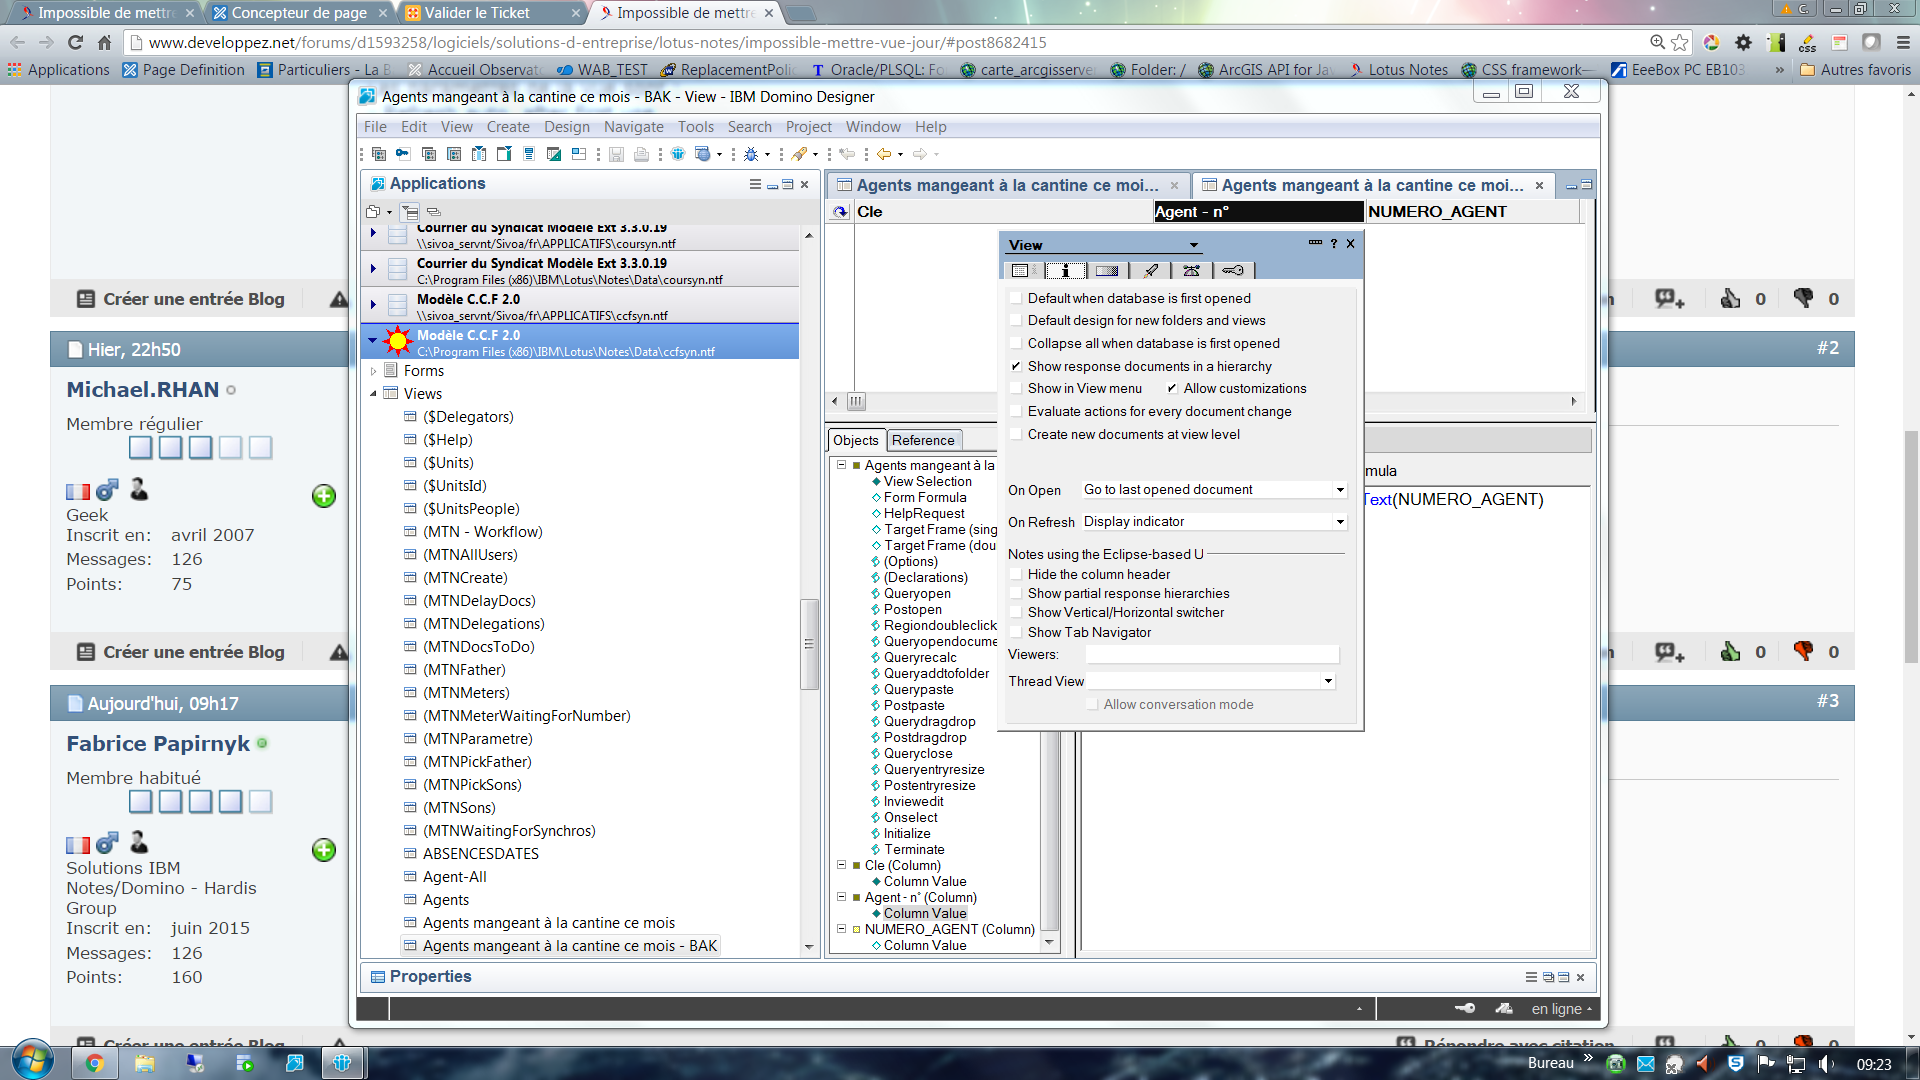
Task: Uncheck Show response documents in a hierarchy
Action: 1016,367
